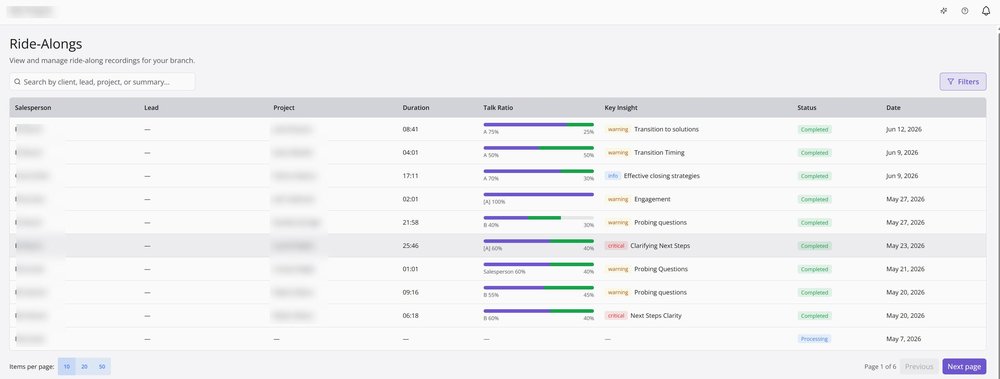Sort by the Project column header
Image resolution: width=1000 pixels, height=379 pixels.
coord(284,108)
